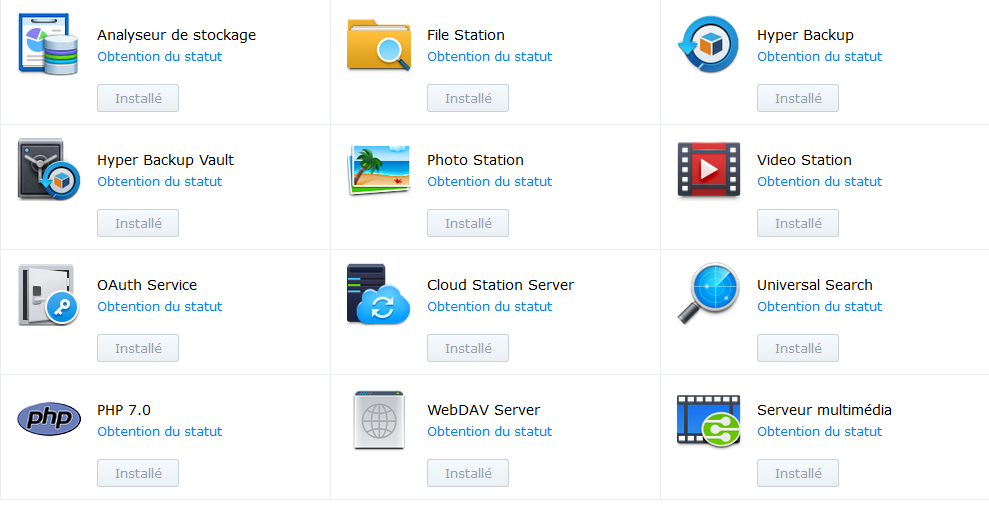Select the Hyper Backup icon
989x511 pixels.
(x=708, y=45)
